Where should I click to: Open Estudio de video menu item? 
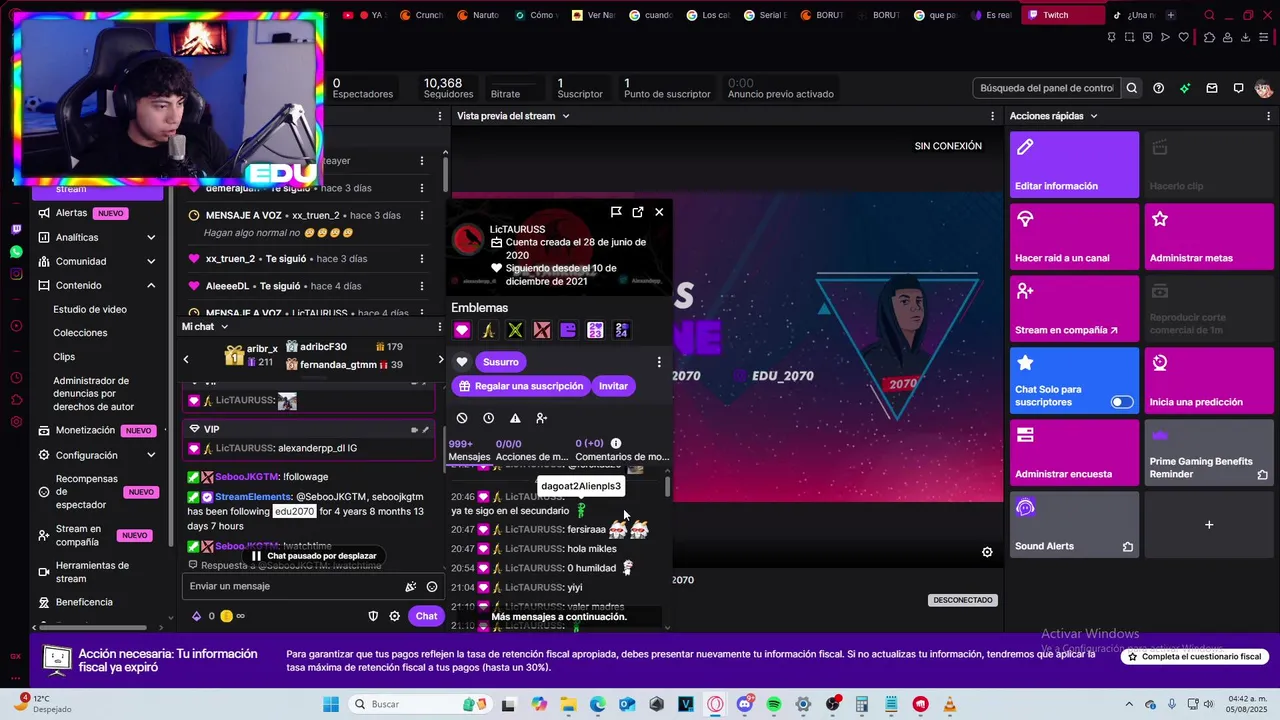[90, 309]
